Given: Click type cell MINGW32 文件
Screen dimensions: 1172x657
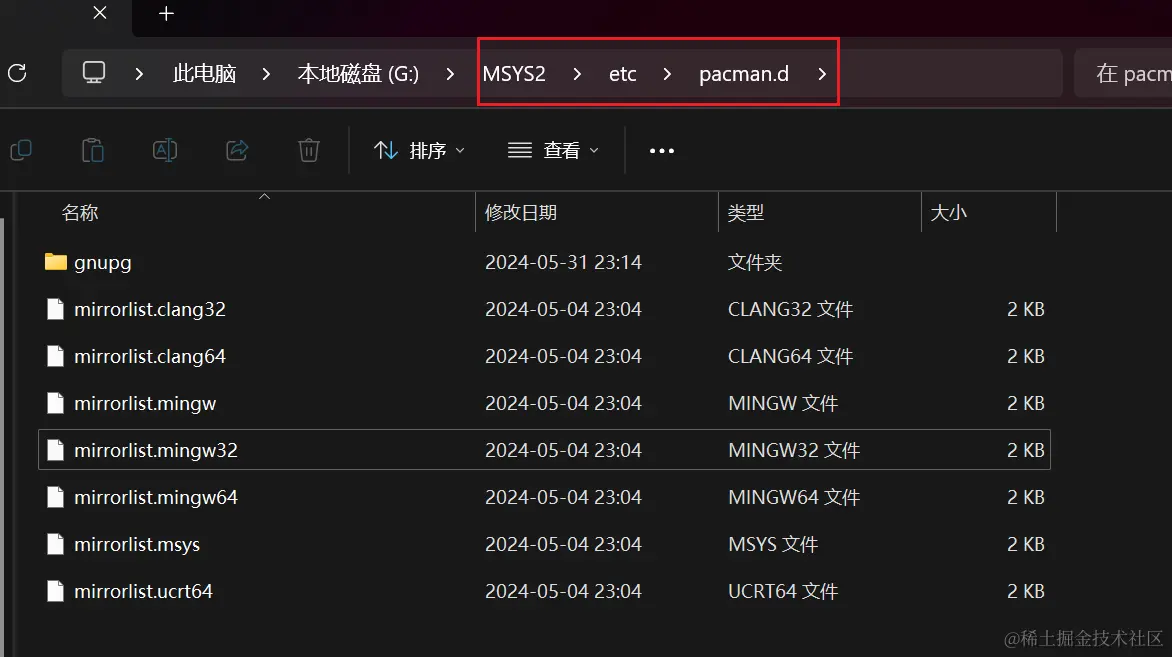Looking at the screenshot, I should tap(794, 450).
